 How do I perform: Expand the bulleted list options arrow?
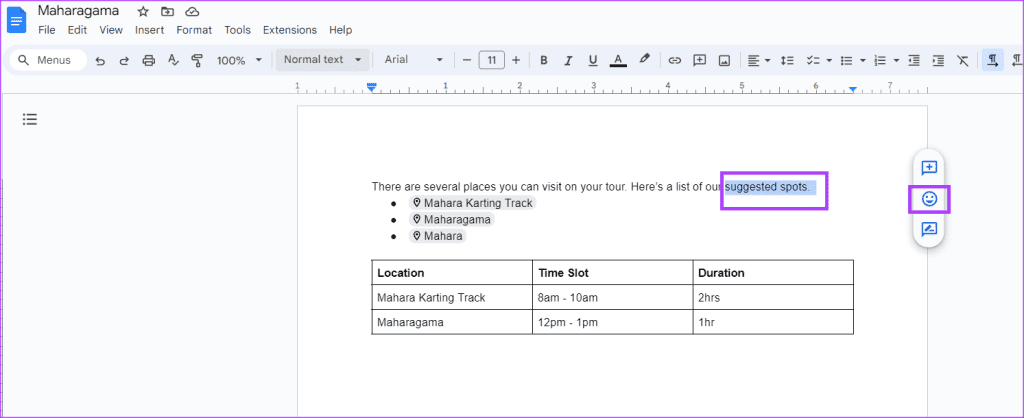coord(863,61)
